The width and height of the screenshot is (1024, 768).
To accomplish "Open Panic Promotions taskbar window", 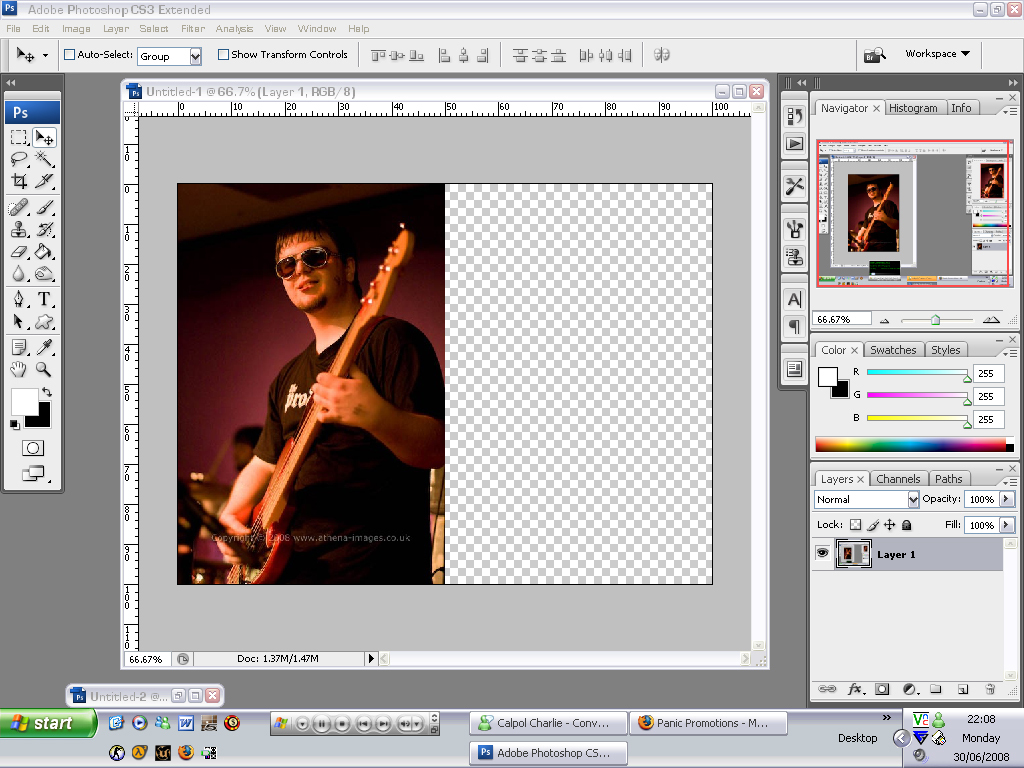I will tap(708, 723).
